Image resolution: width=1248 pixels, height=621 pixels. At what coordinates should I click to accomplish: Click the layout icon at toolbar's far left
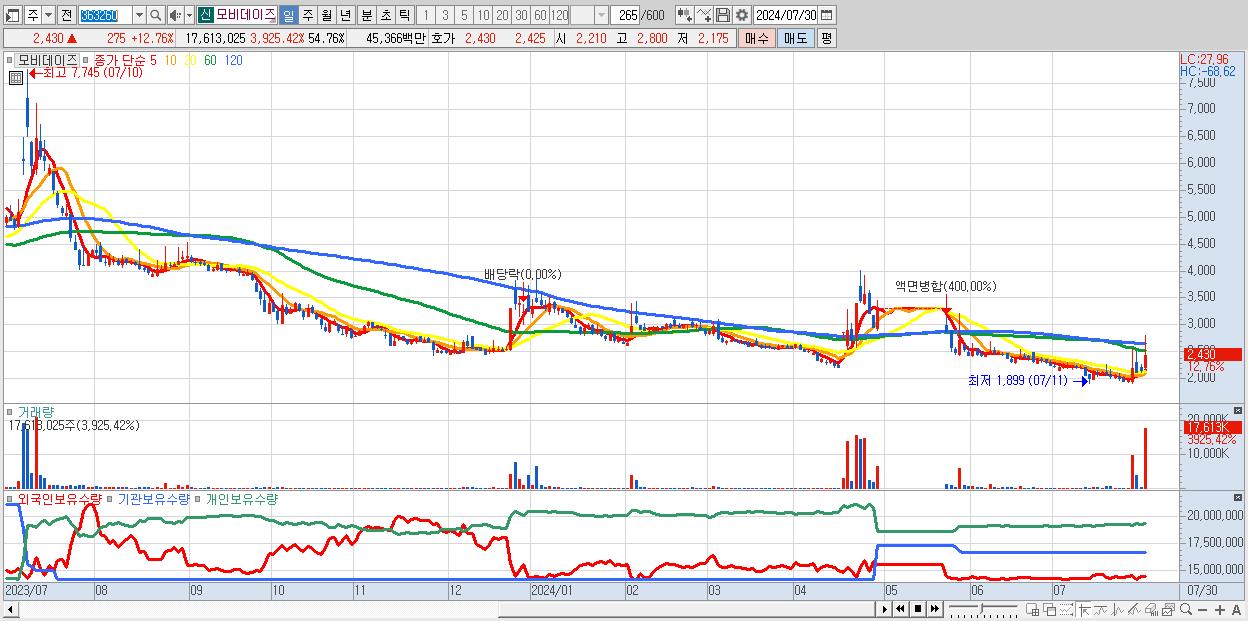13,15
